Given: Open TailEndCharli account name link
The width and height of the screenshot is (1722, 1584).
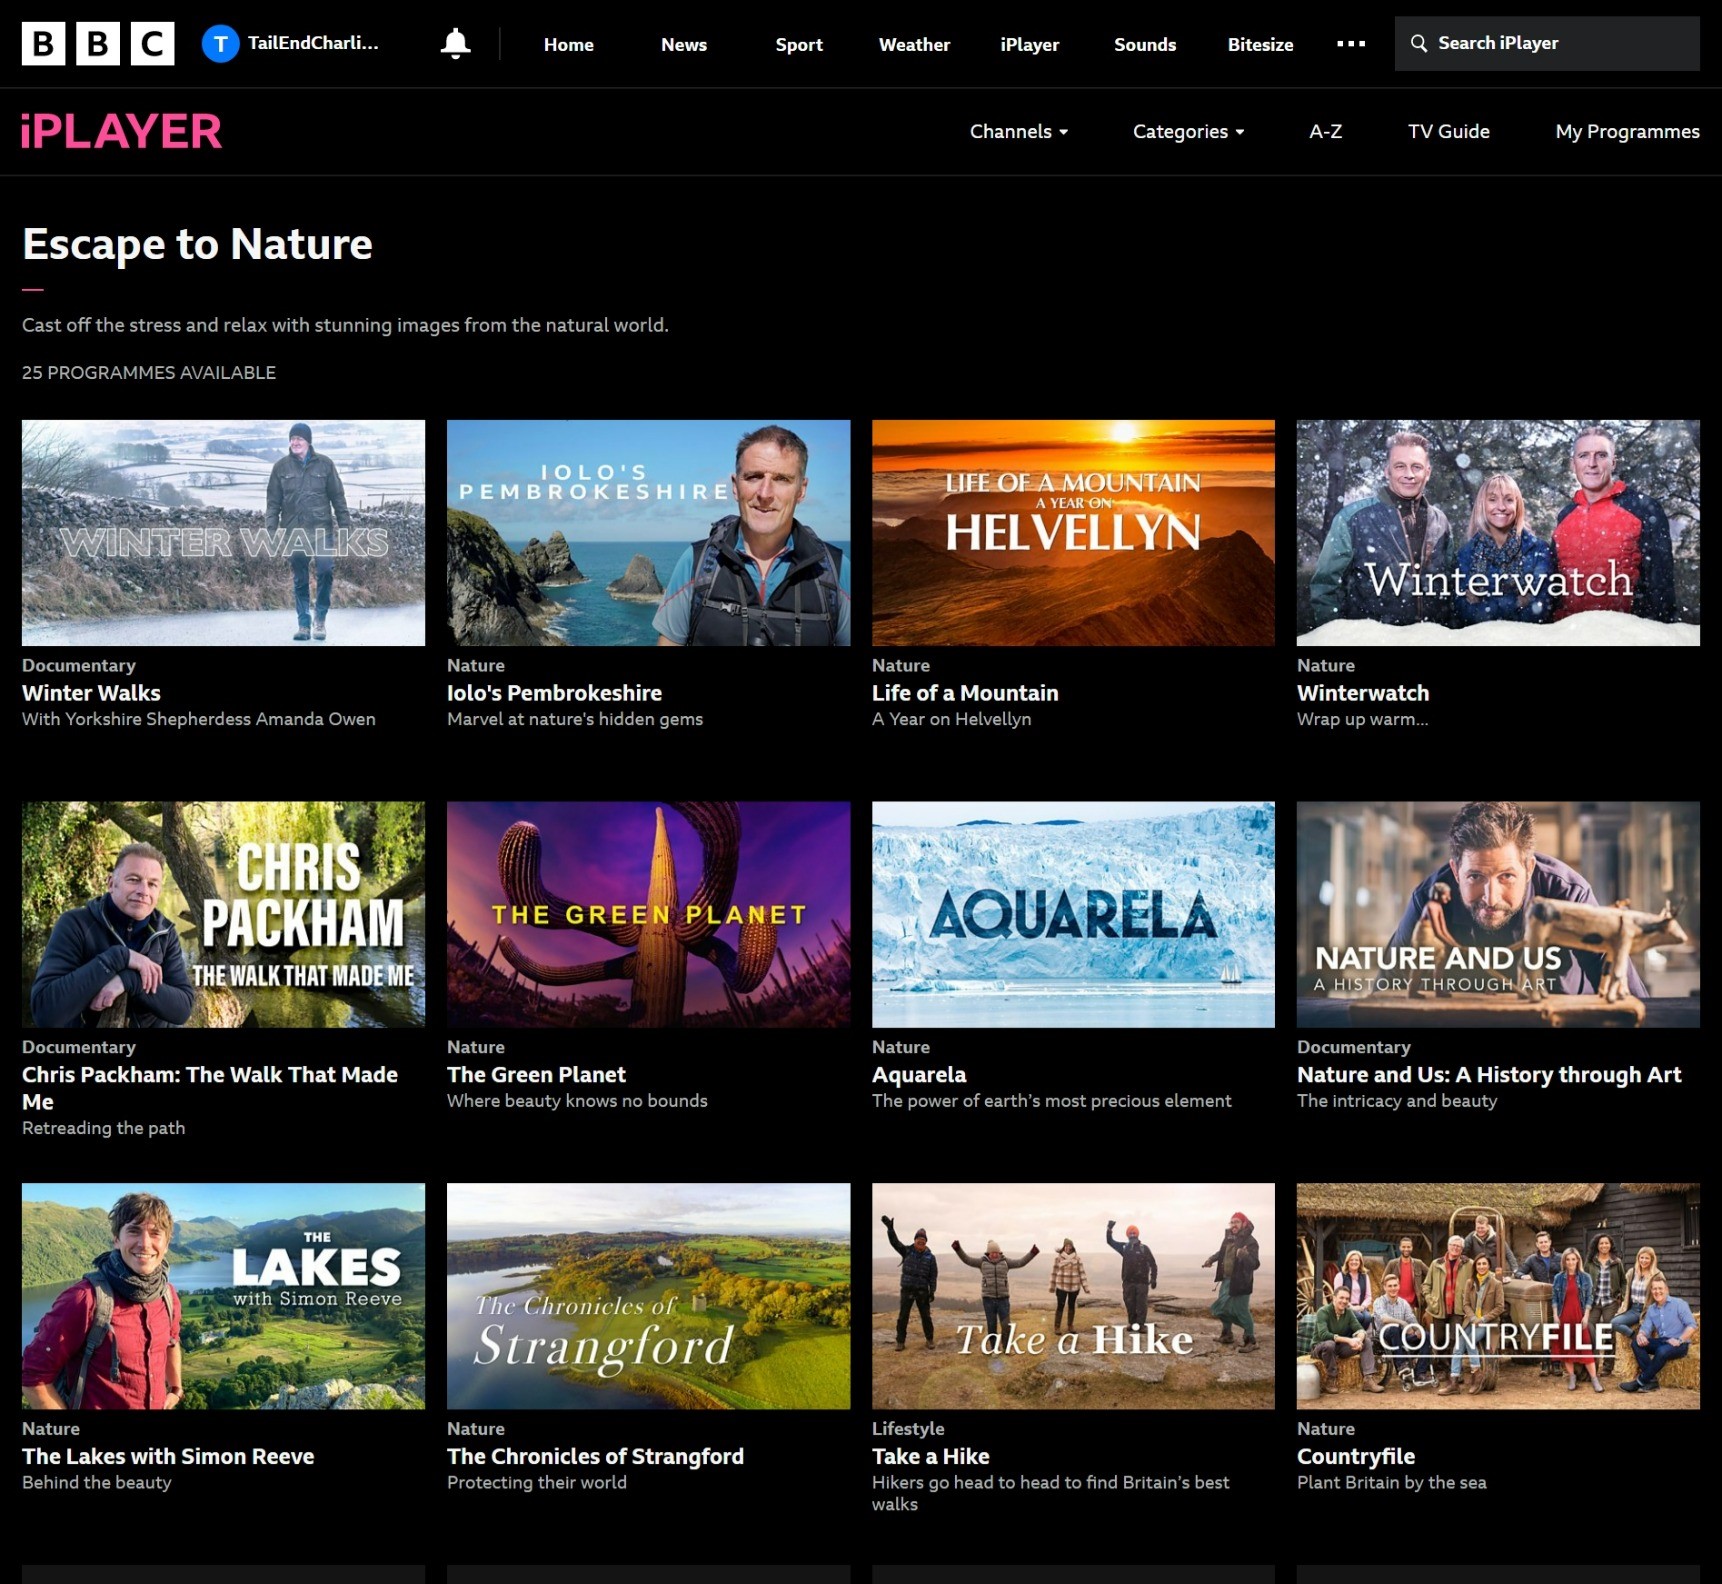Looking at the screenshot, I should click(x=313, y=43).
